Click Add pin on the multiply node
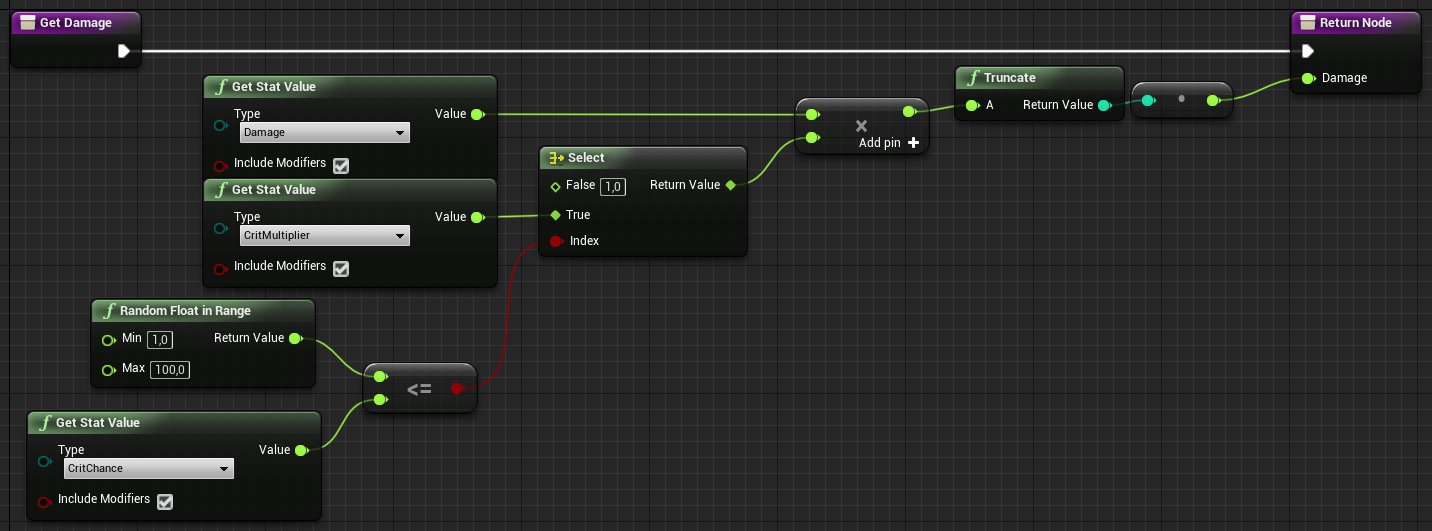 pyautogui.click(x=888, y=143)
